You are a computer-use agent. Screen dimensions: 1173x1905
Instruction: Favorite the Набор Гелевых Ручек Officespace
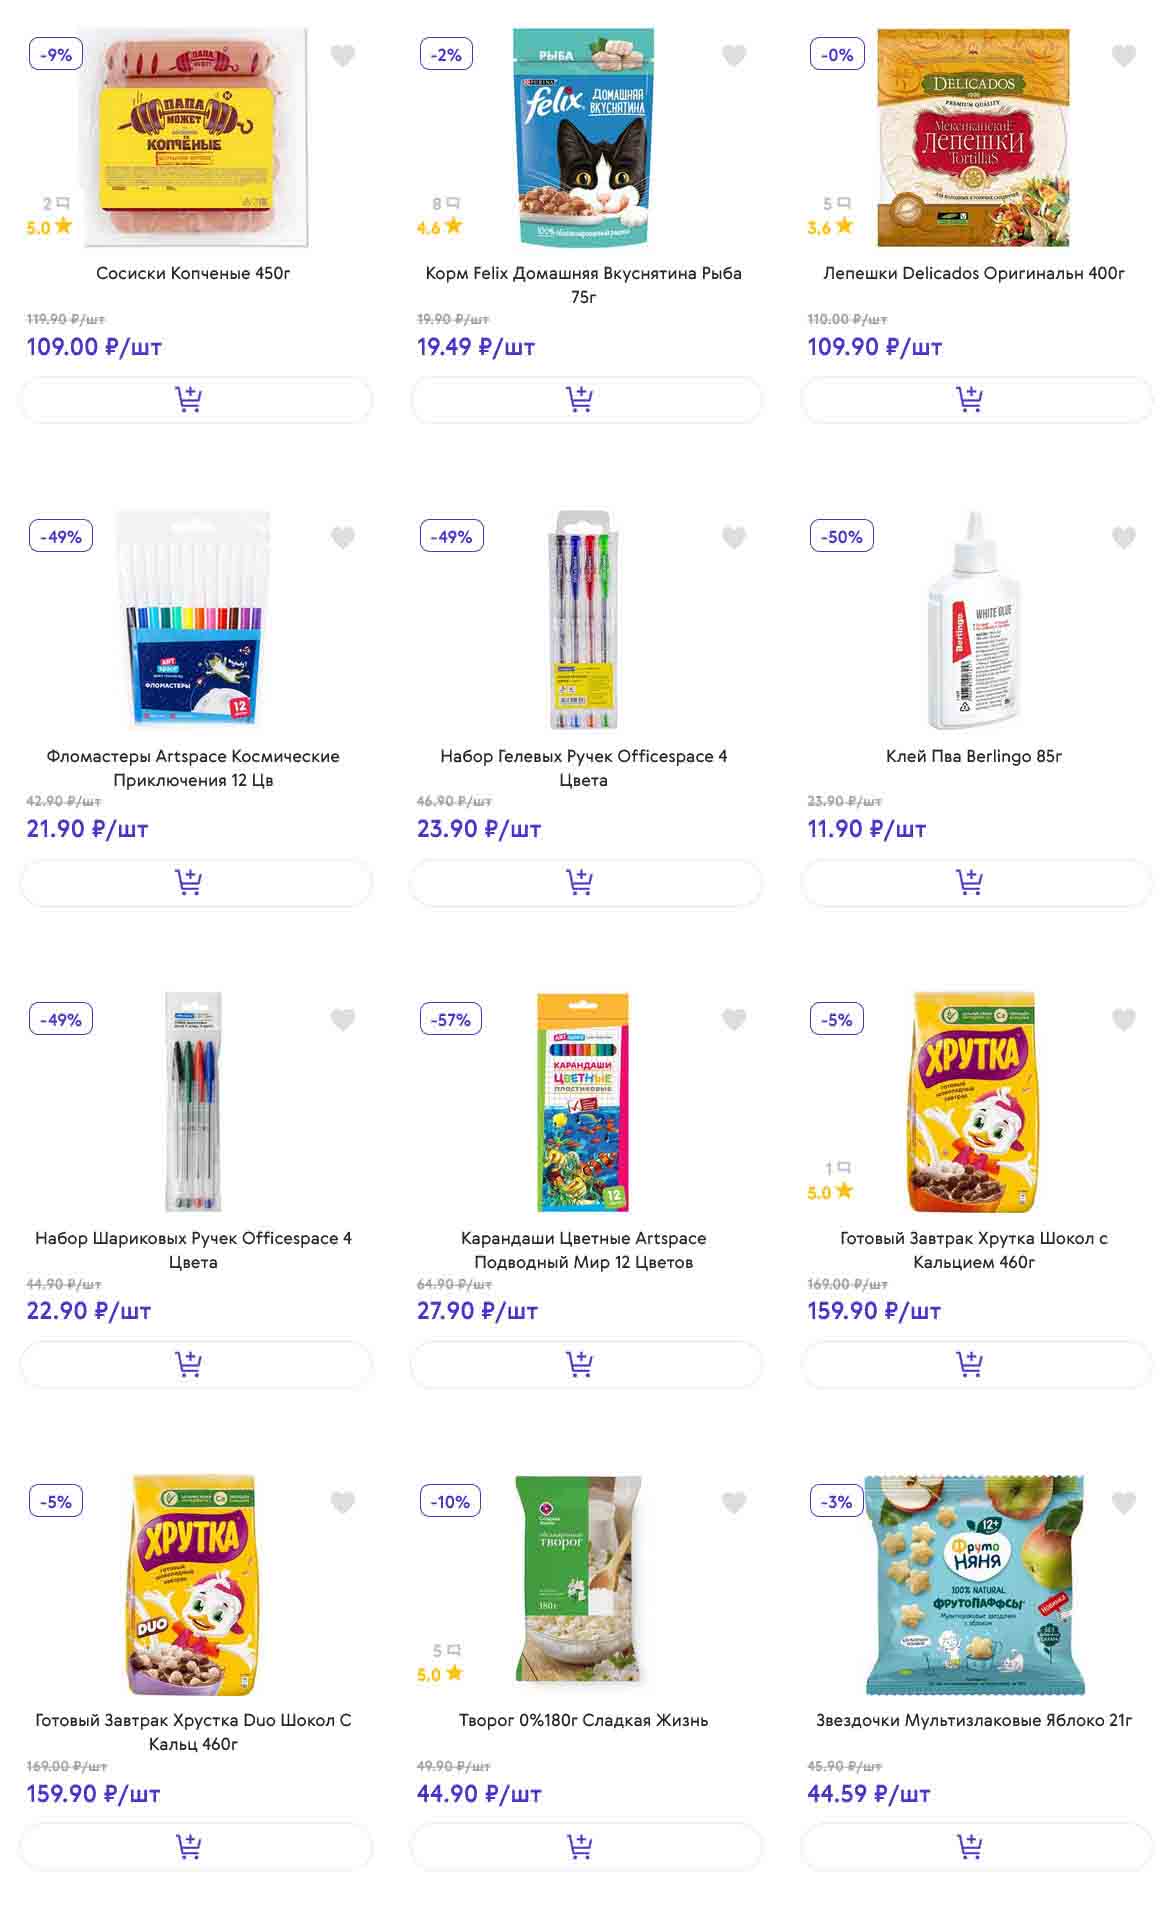(x=734, y=538)
